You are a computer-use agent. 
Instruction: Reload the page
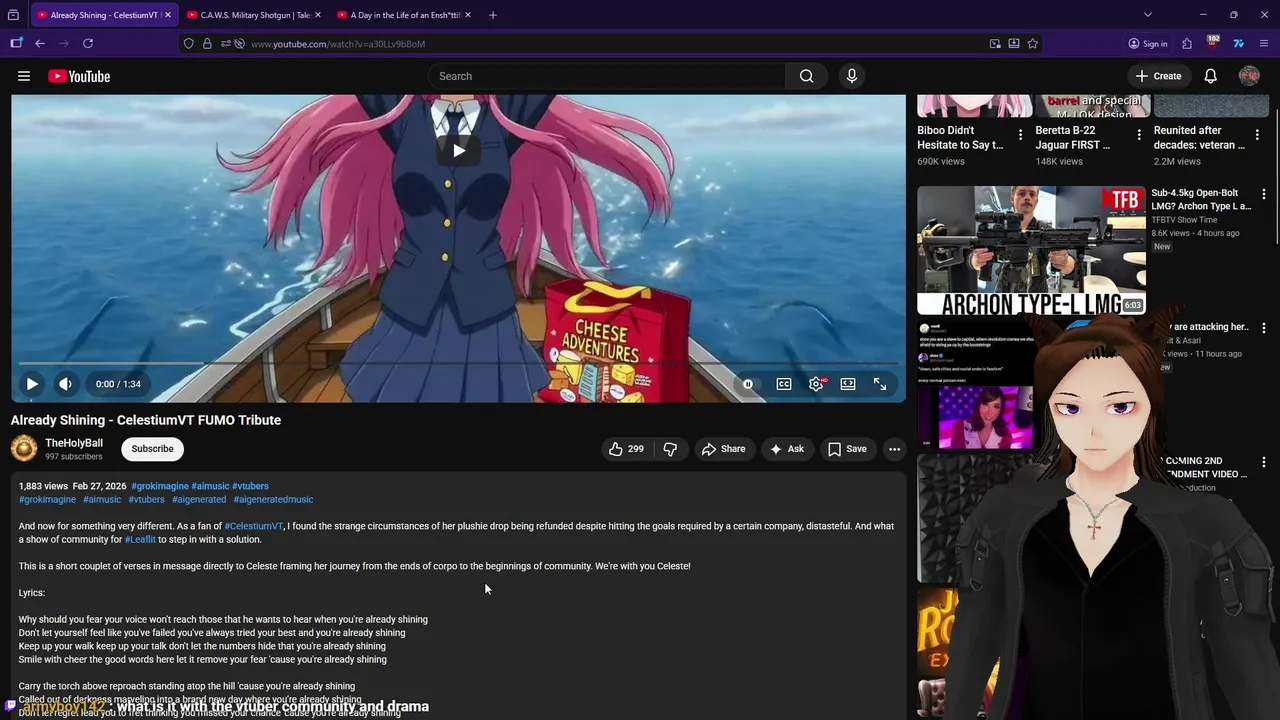point(88,43)
